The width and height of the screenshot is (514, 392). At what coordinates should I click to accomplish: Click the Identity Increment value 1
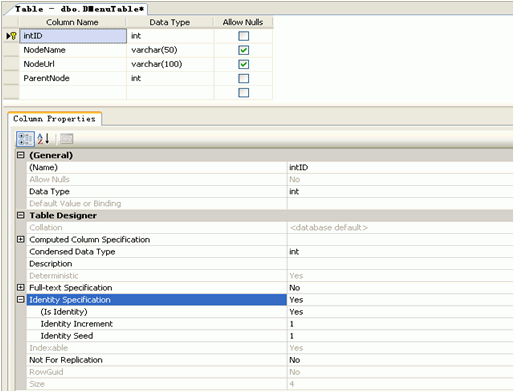pos(400,323)
